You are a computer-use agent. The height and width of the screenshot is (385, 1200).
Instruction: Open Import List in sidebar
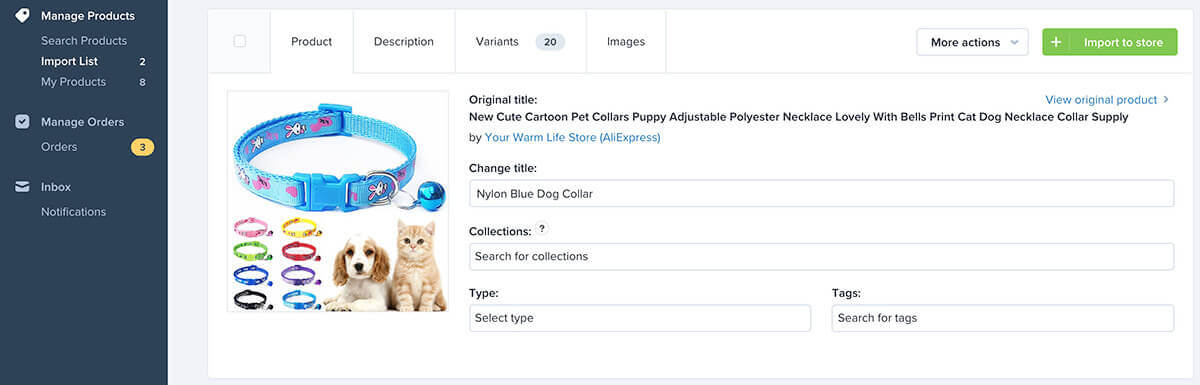(x=69, y=62)
